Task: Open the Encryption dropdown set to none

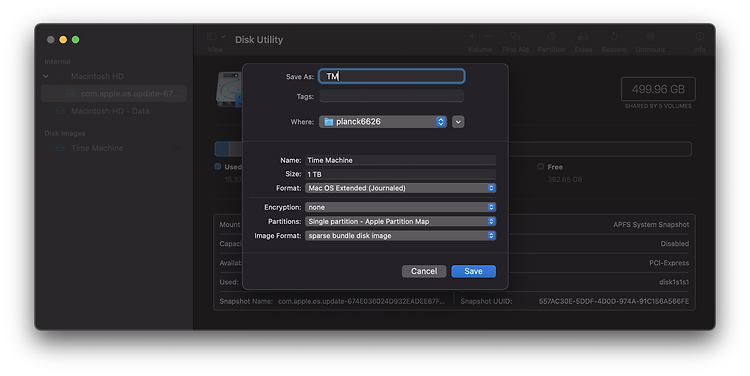Action: pos(400,207)
